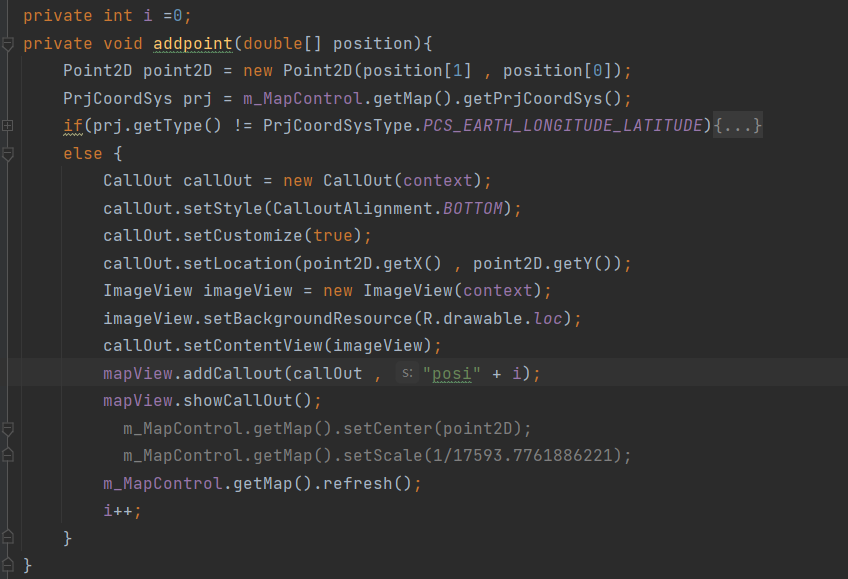
Task: Click variable i in the private int declaration
Action: [148, 16]
